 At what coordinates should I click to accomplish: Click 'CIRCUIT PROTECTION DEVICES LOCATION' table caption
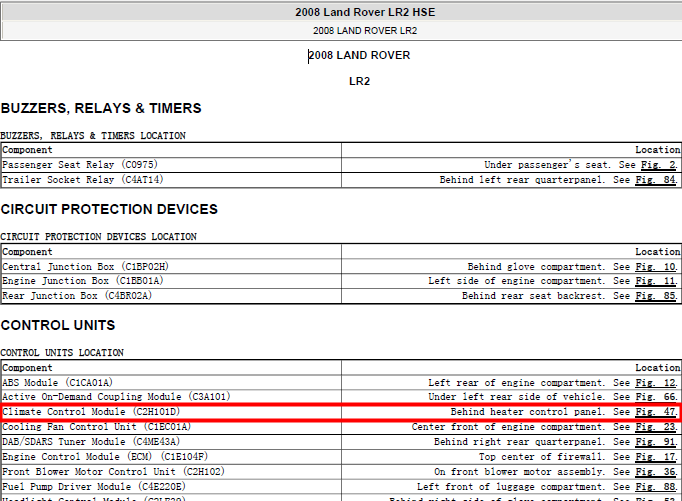click(x=98, y=237)
